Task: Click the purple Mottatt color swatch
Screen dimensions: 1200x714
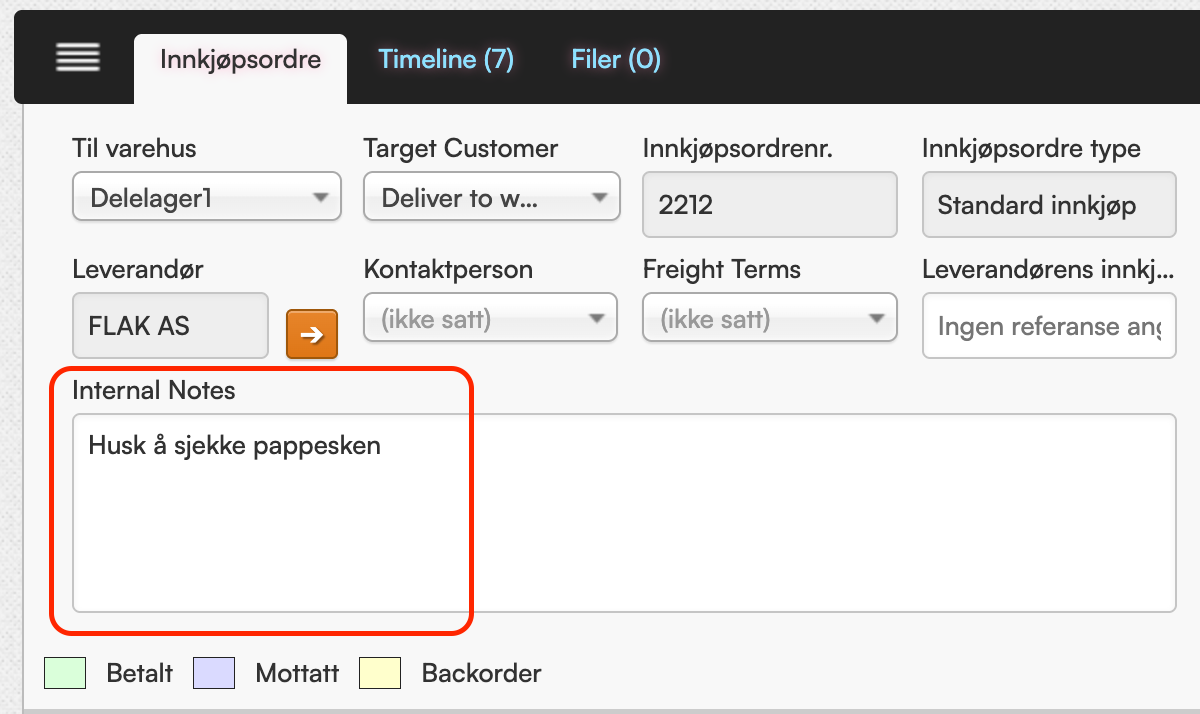Action: coord(214,673)
